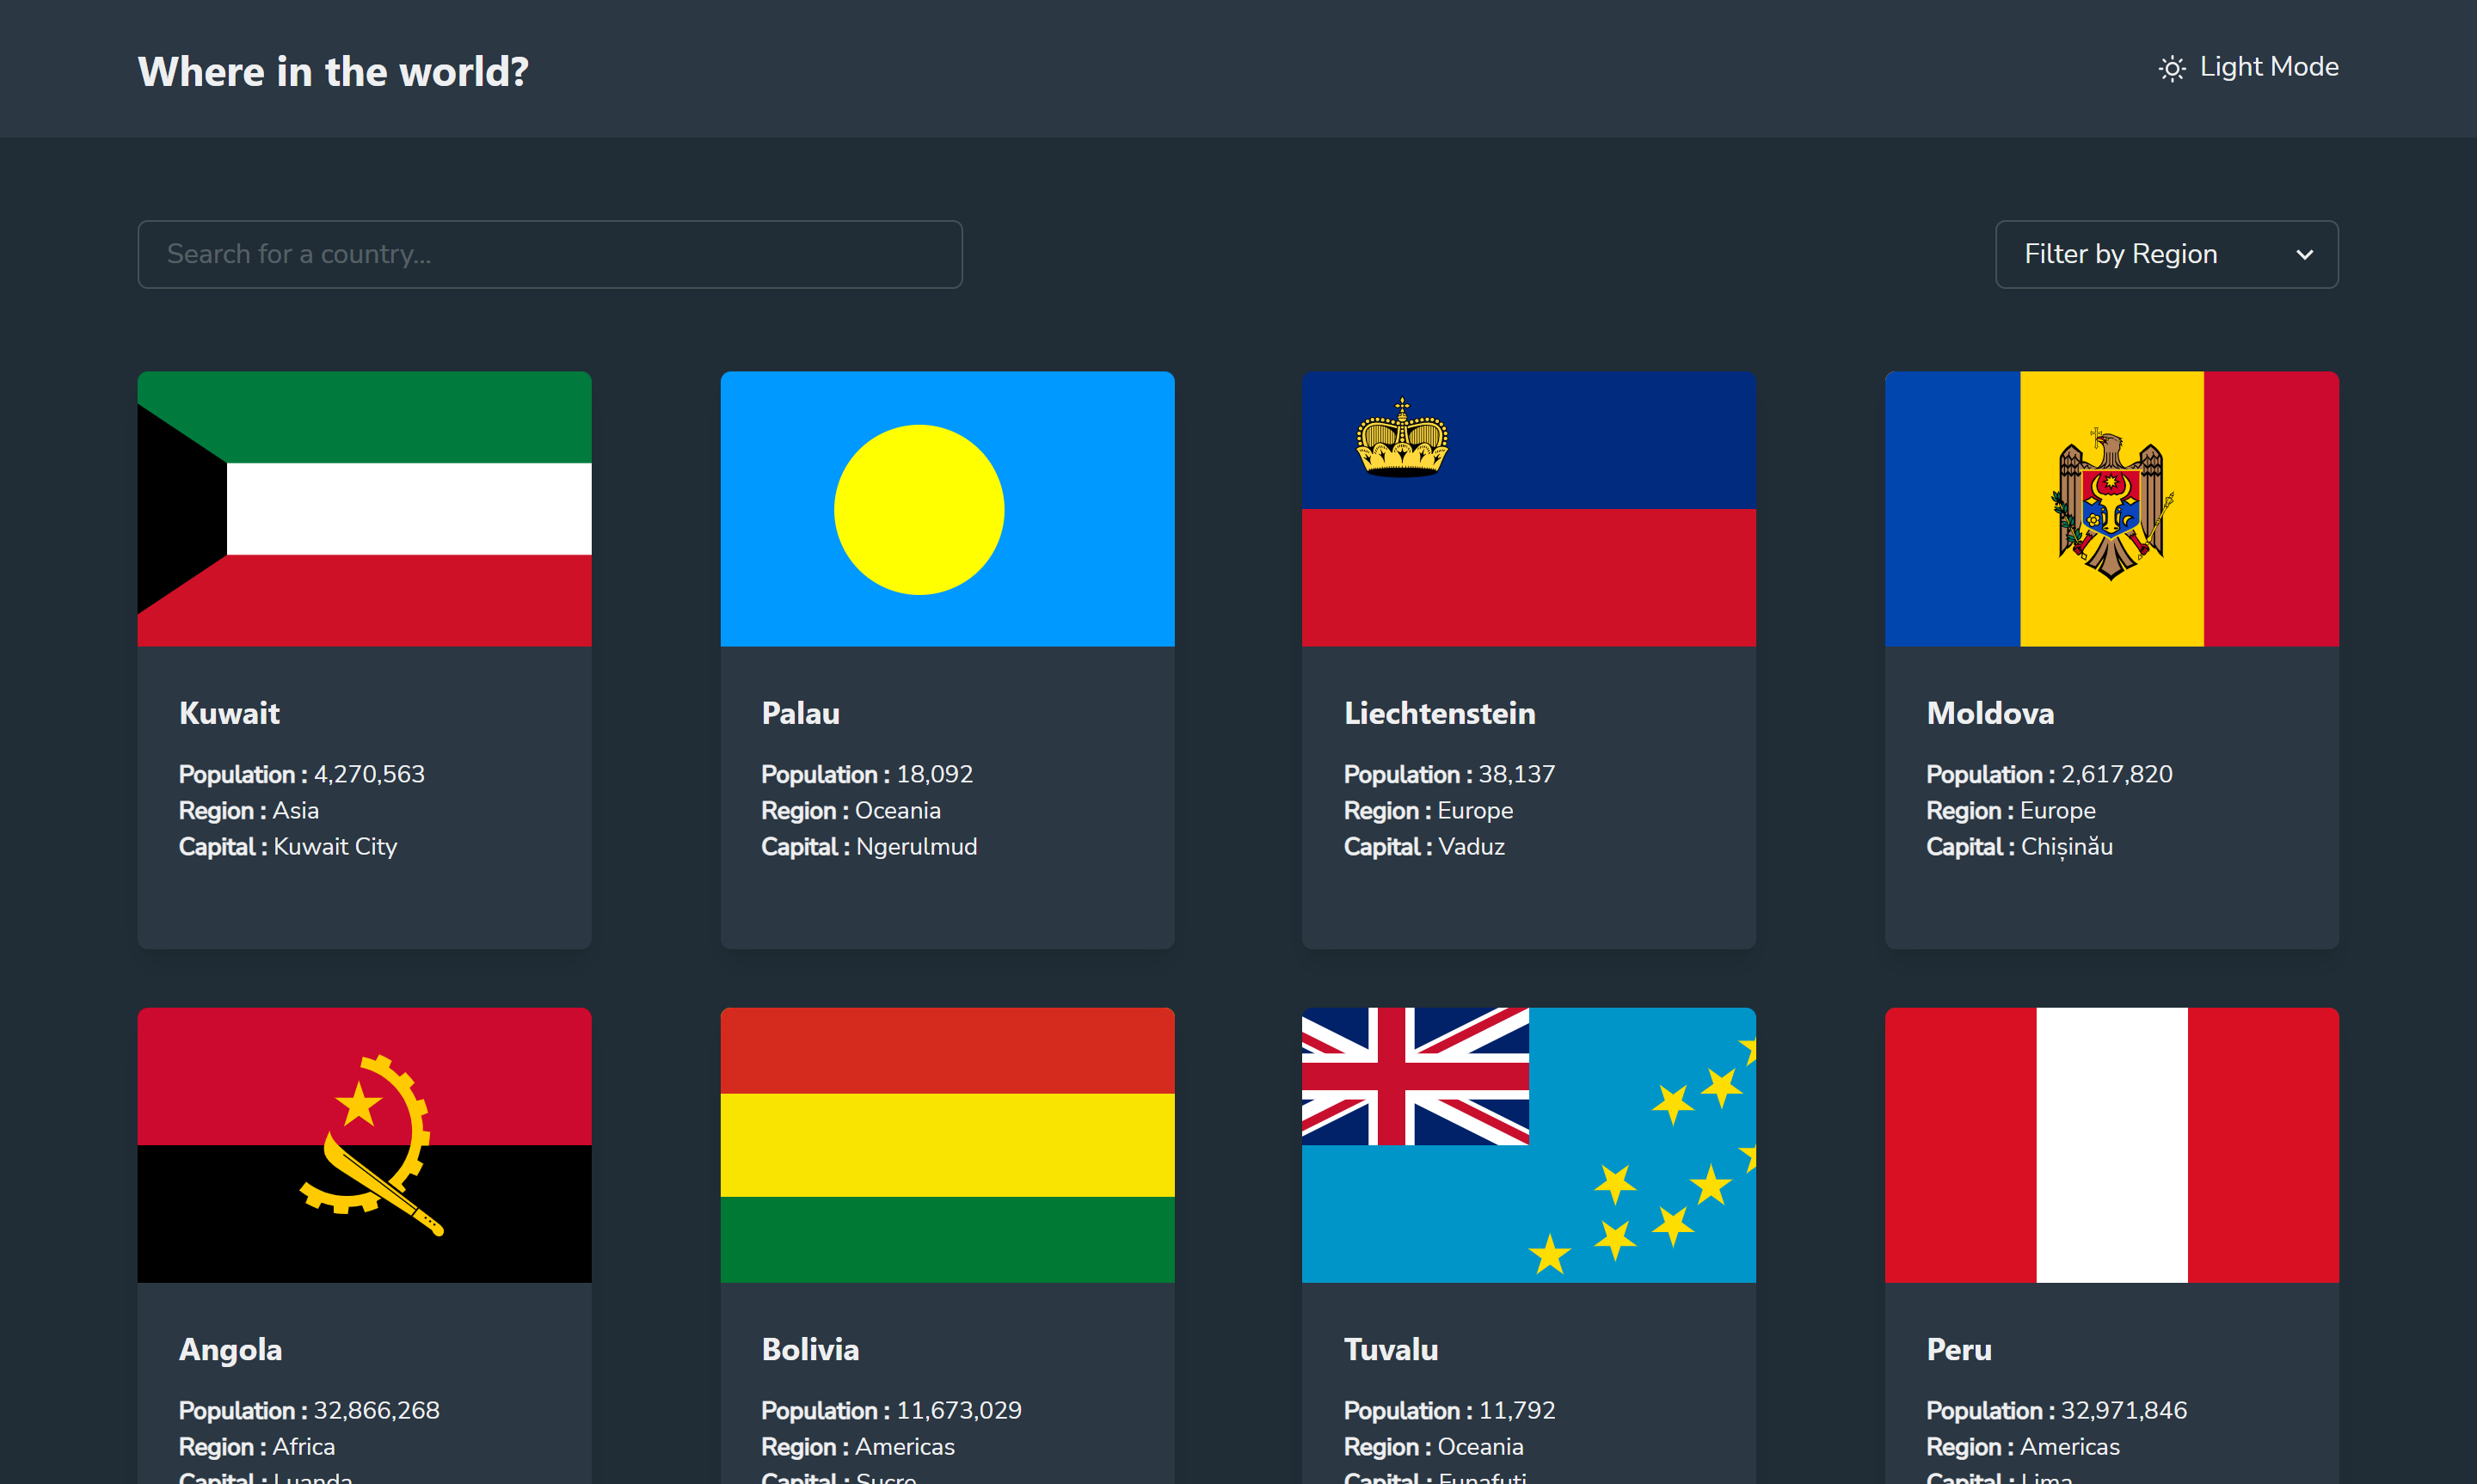Toggle Light Mode theme

pos(2267,67)
